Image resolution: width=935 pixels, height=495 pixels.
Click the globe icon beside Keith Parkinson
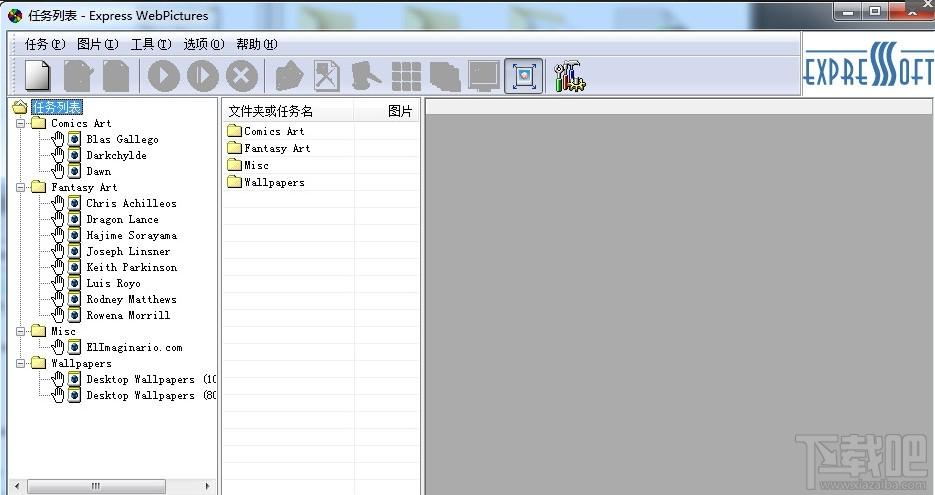[74, 267]
